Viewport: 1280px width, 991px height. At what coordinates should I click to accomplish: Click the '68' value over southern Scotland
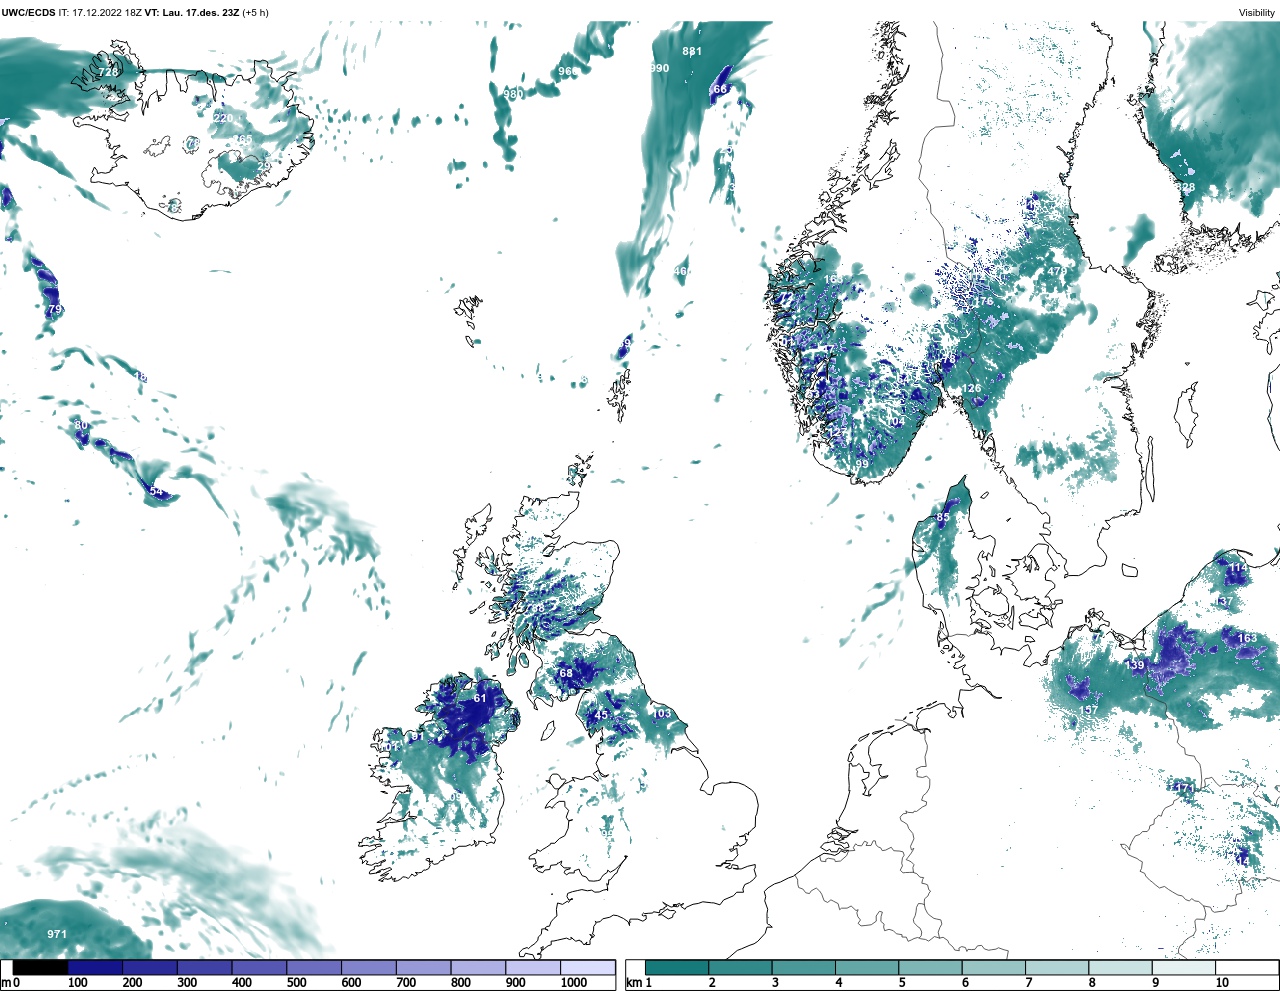(566, 673)
